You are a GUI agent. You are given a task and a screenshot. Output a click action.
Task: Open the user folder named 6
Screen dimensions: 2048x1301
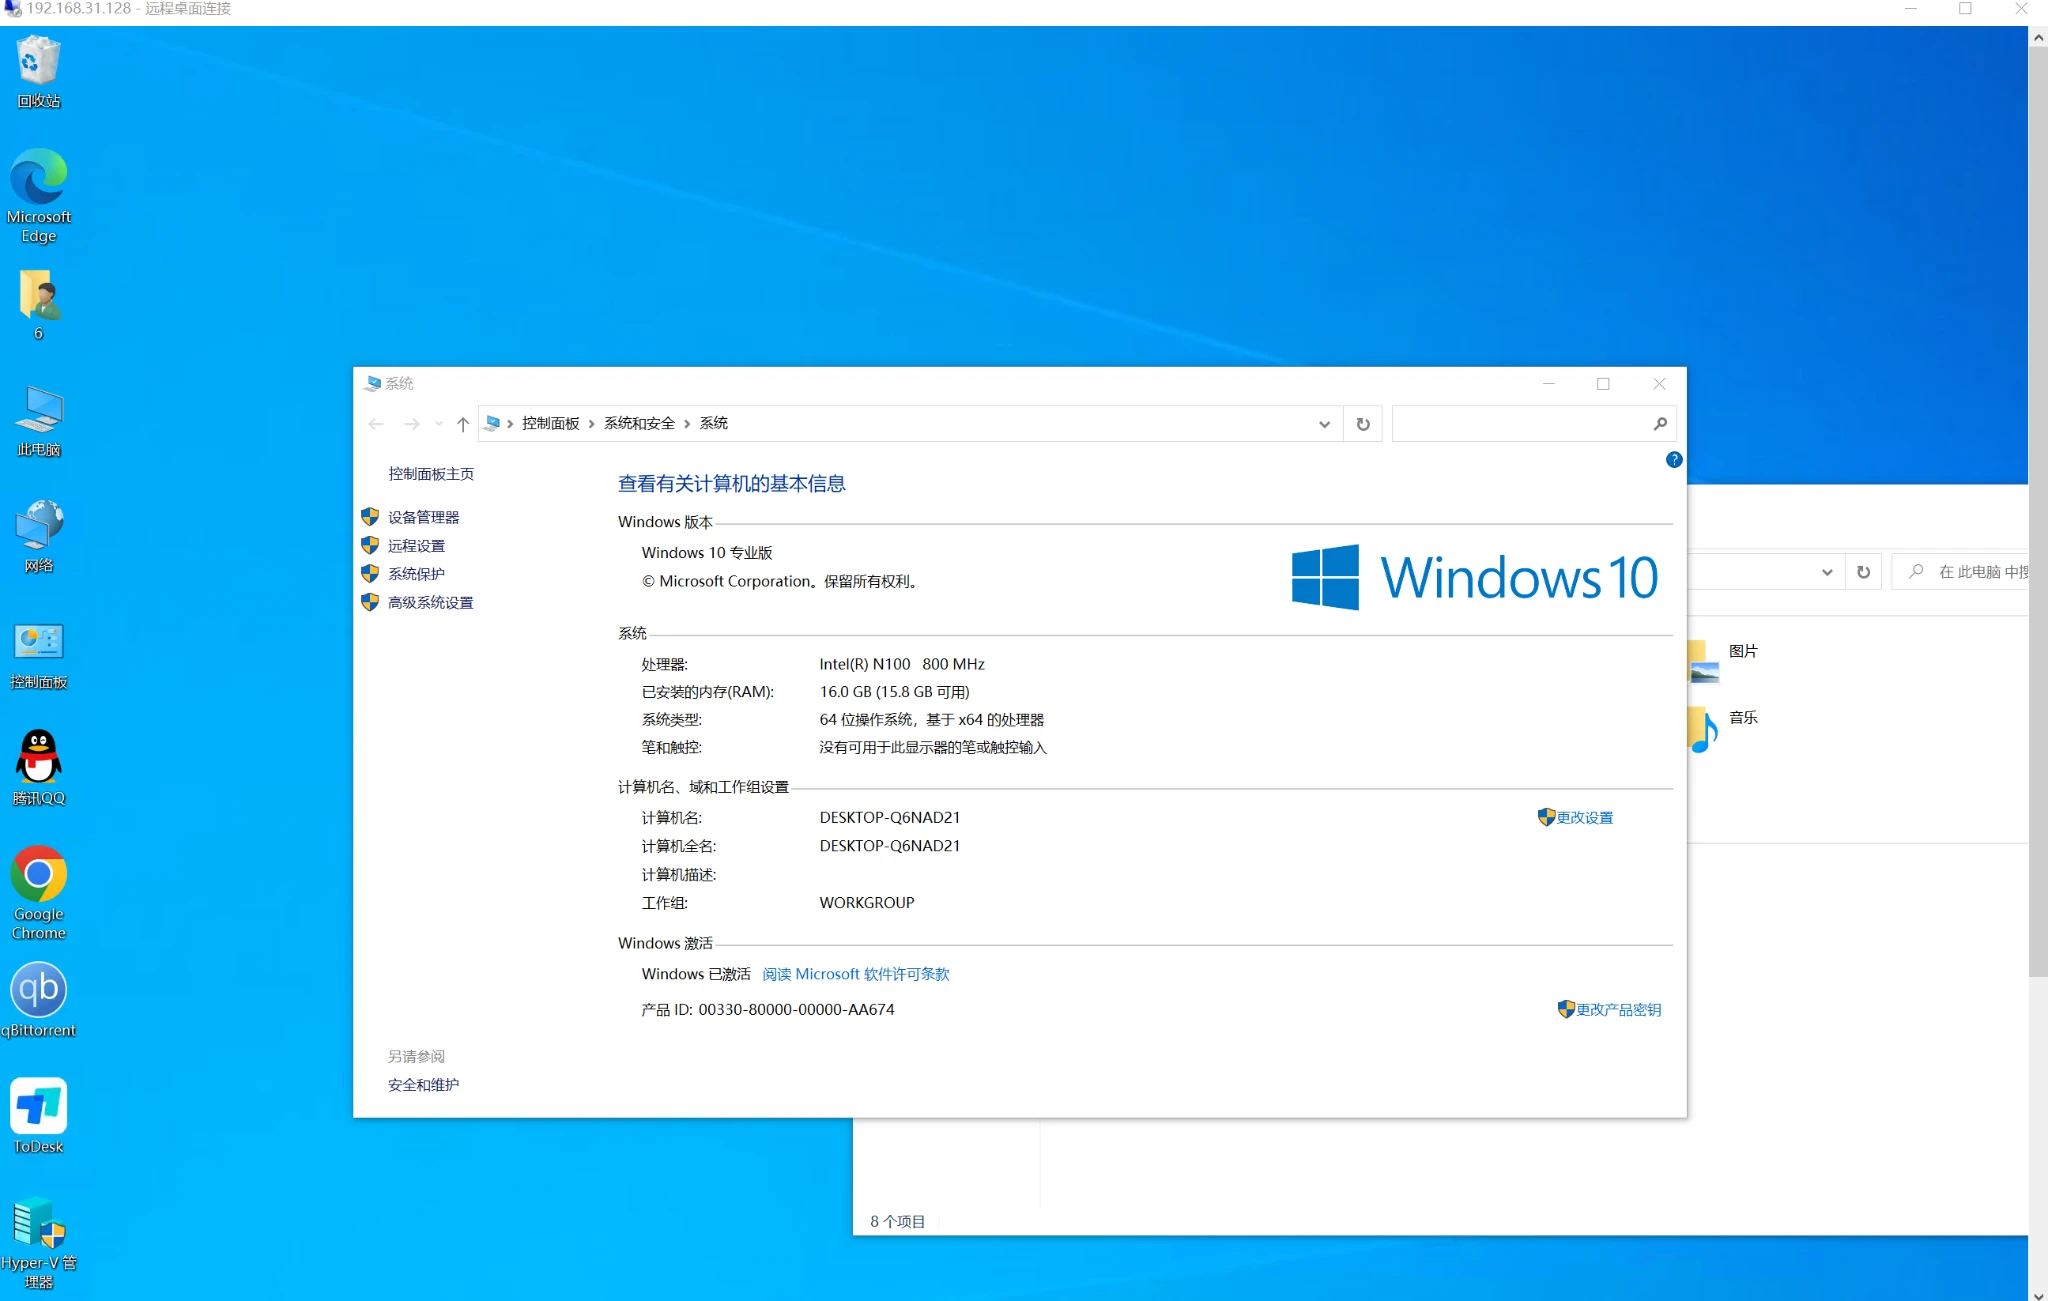tap(38, 305)
